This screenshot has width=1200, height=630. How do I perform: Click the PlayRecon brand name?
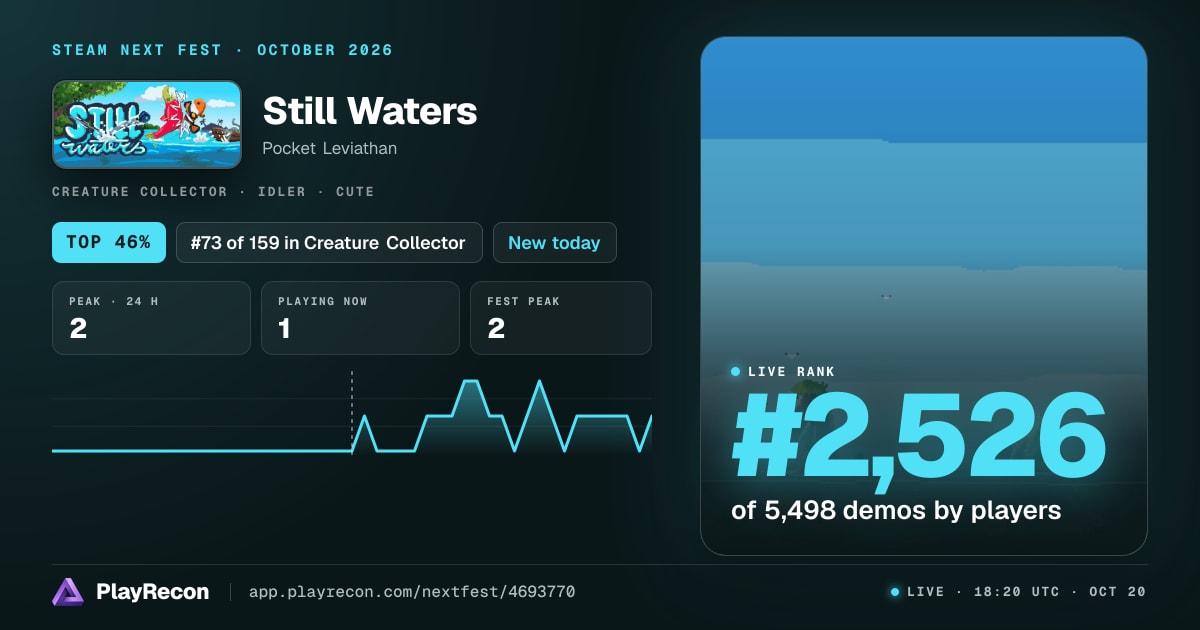152,592
